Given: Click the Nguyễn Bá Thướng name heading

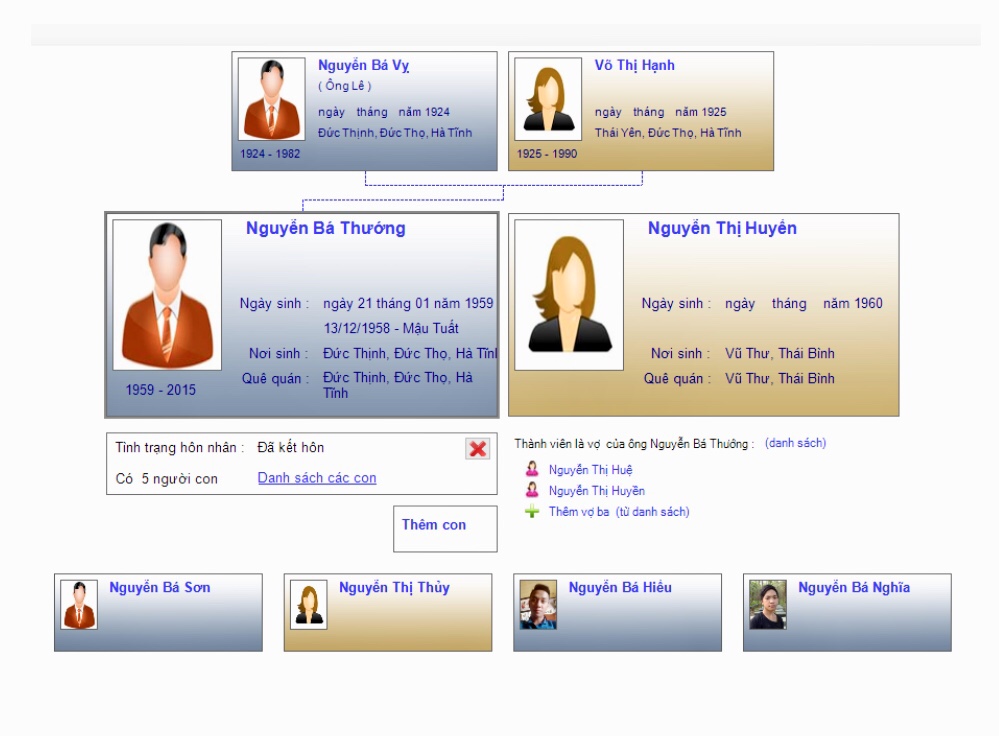Looking at the screenshot, I should (326, 228).
